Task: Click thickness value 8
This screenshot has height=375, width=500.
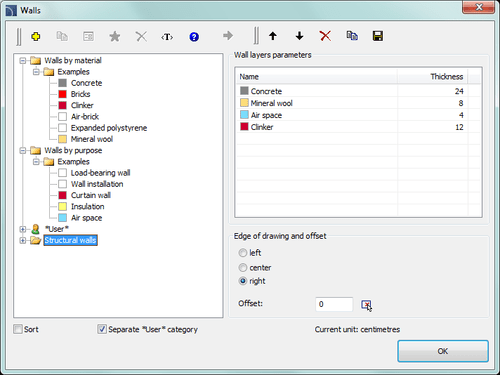Action: (461, 103)
